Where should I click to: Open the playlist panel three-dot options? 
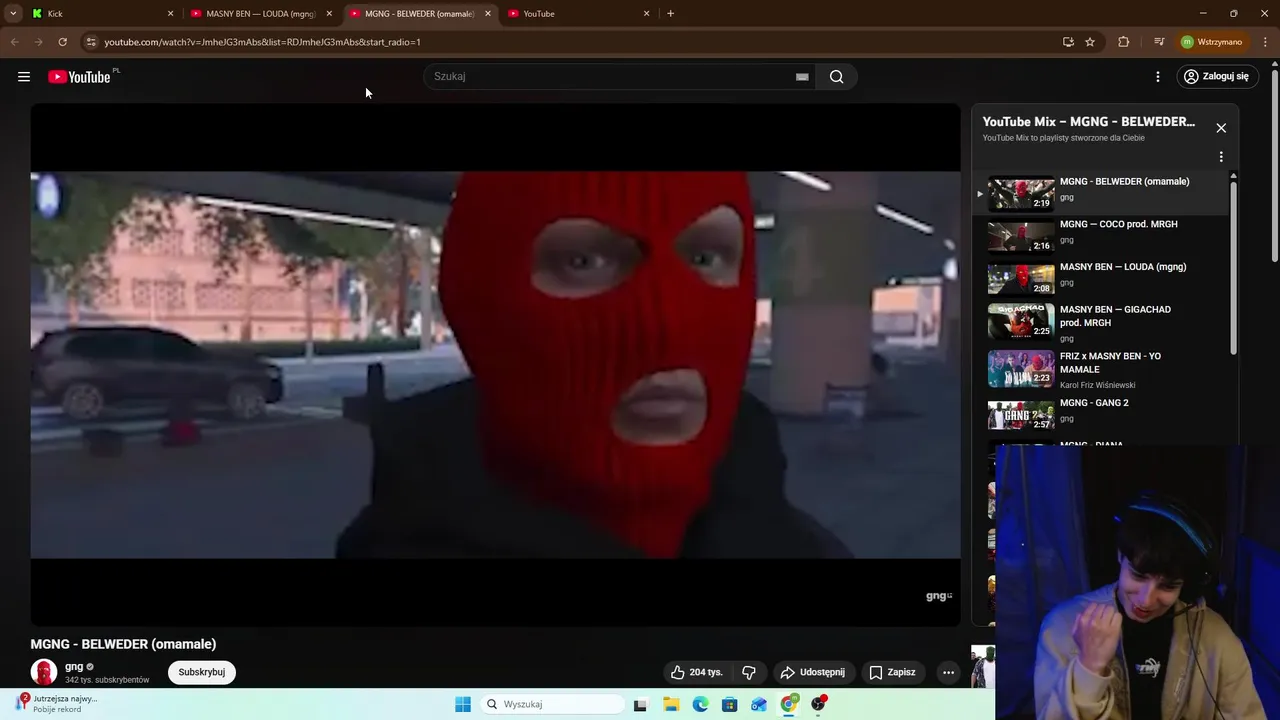point(1221,157)
